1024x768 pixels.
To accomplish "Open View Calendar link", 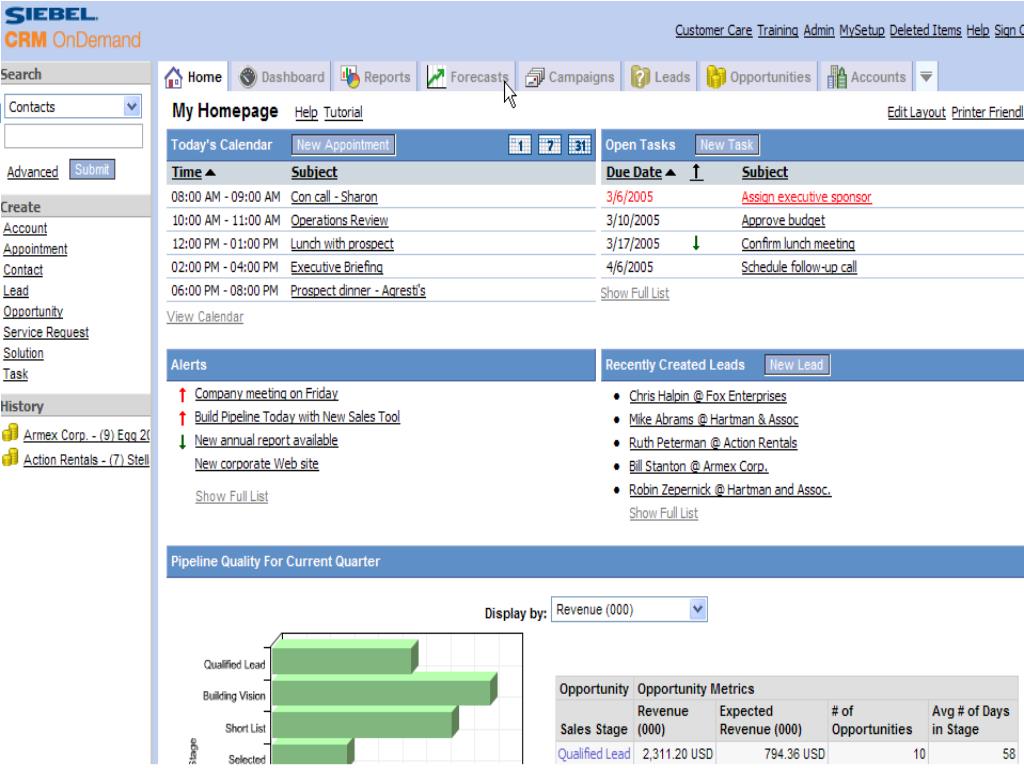I will point(205,317).
